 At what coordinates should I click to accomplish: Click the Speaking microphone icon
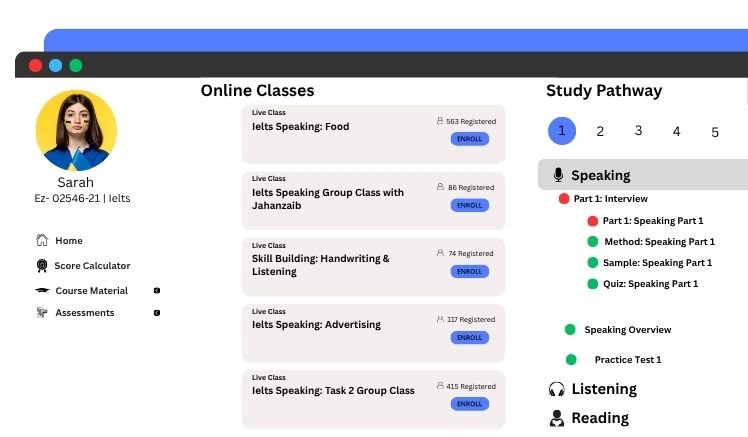pyautogui.click(x=558, y=175)
